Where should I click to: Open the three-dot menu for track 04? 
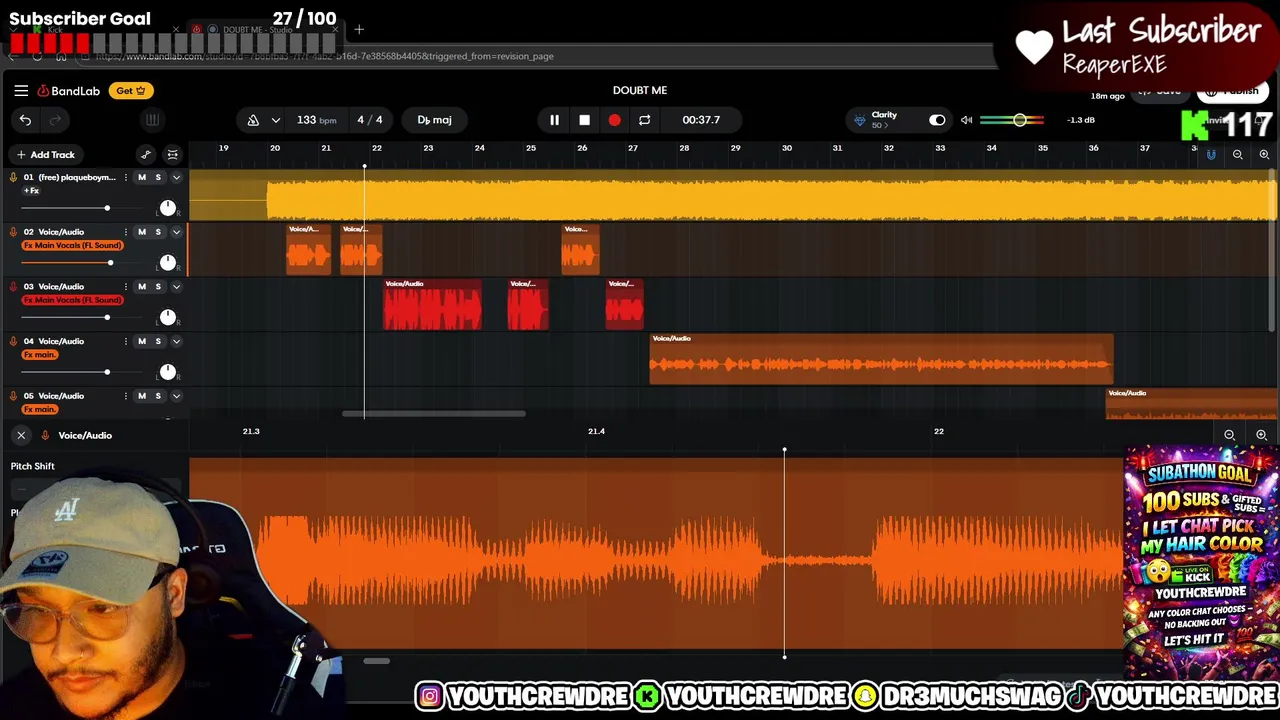[125, 341]
